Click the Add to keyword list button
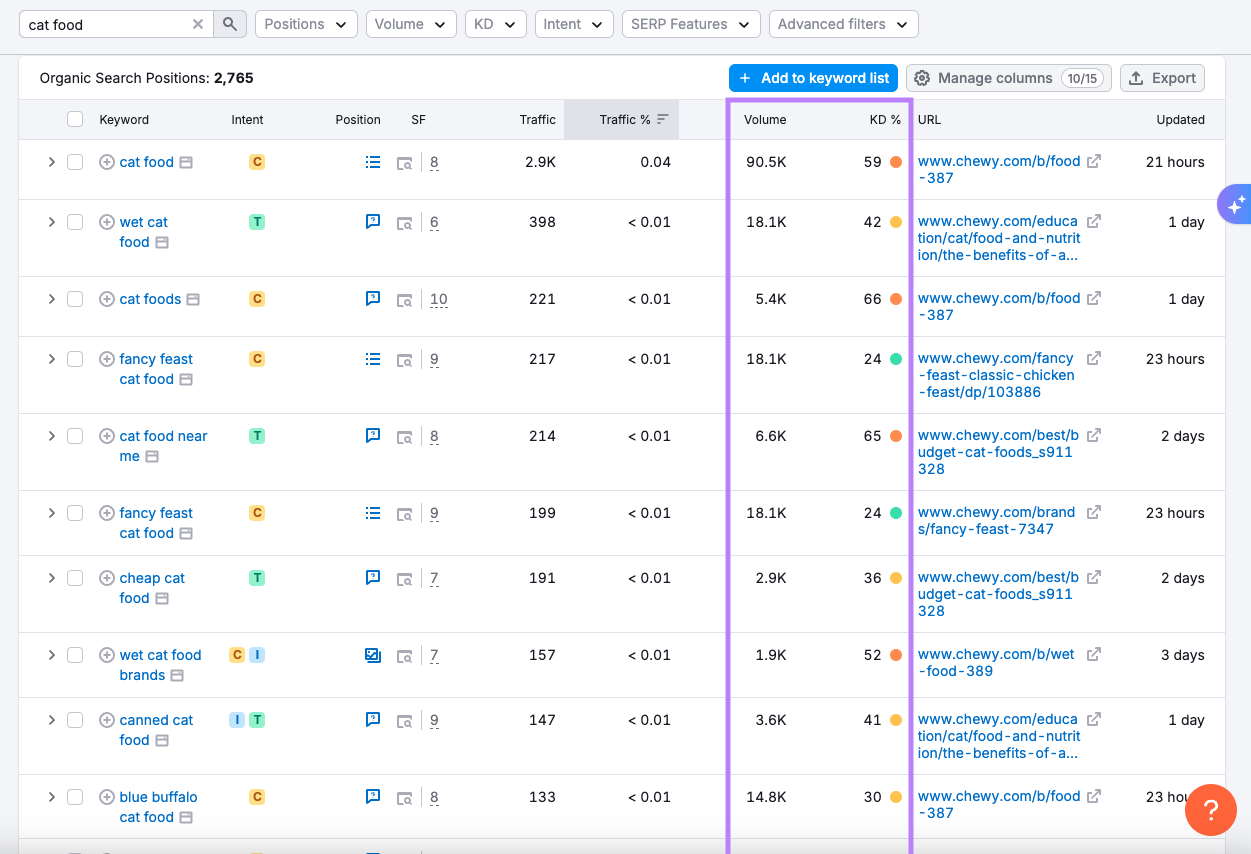This screenshot has height=854, width=1251. click(813, 77)
